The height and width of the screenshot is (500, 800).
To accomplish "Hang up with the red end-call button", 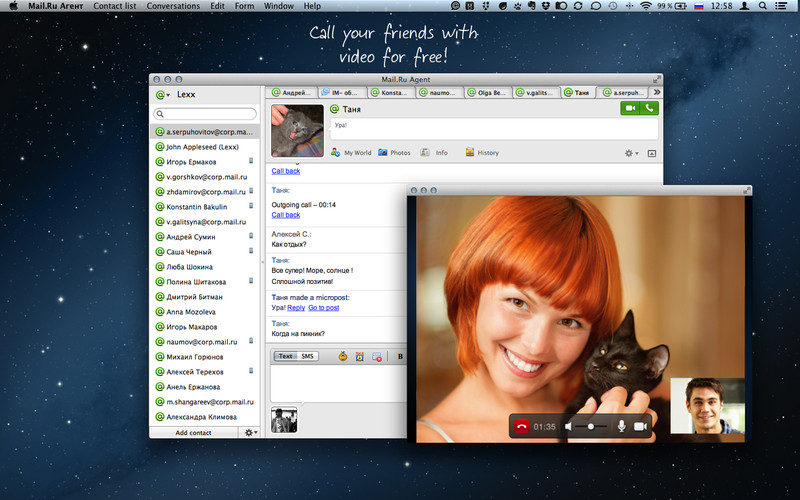I will [x=521, y=426].
